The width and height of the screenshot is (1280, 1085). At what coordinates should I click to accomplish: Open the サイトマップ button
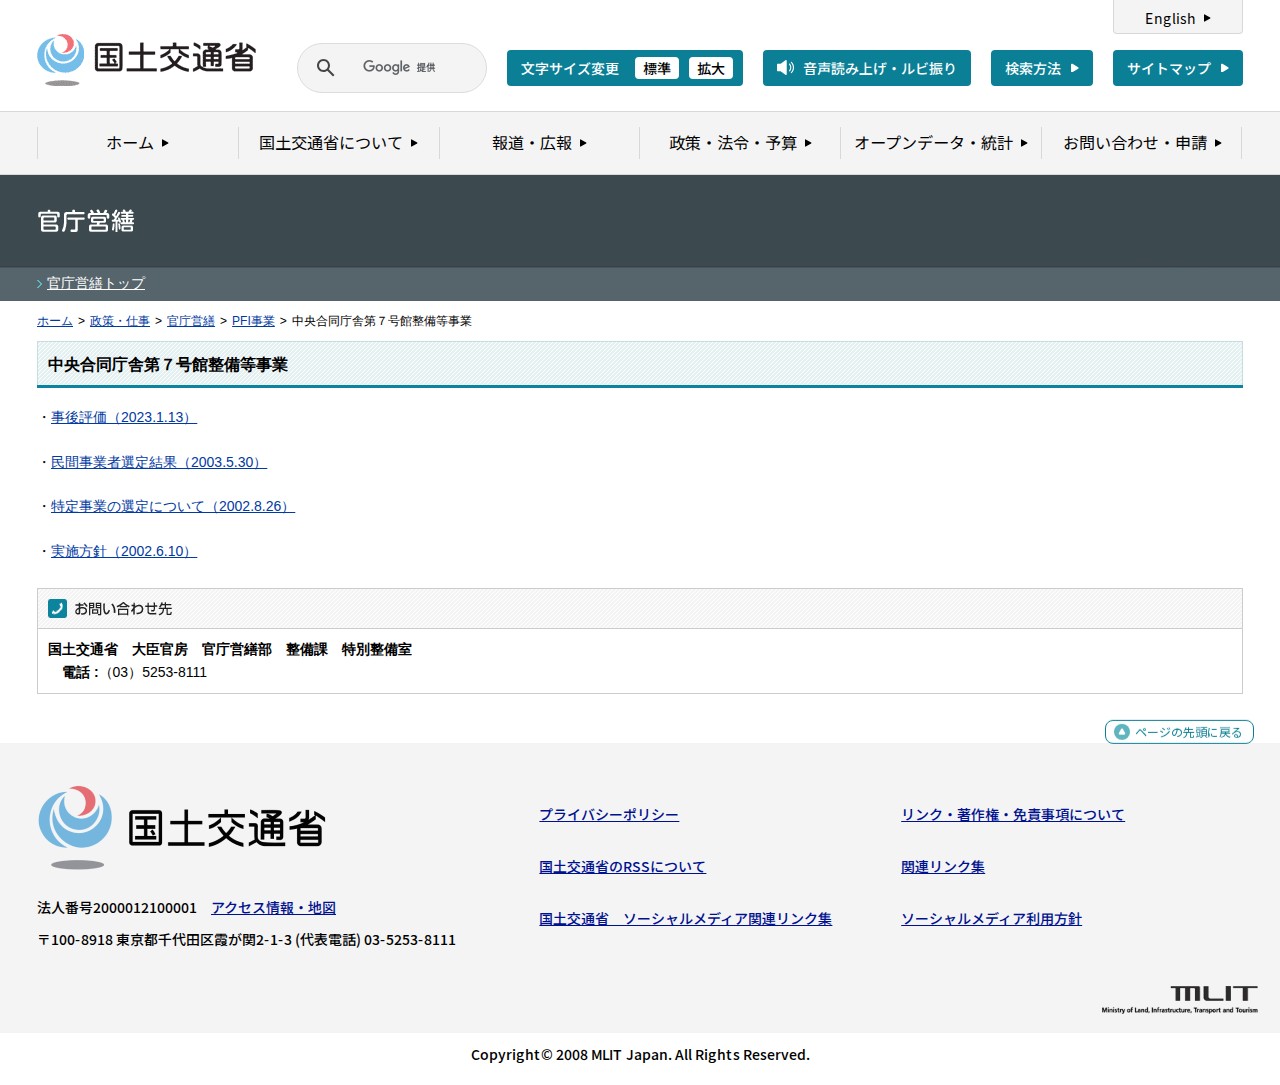[x=1177, y=68]
